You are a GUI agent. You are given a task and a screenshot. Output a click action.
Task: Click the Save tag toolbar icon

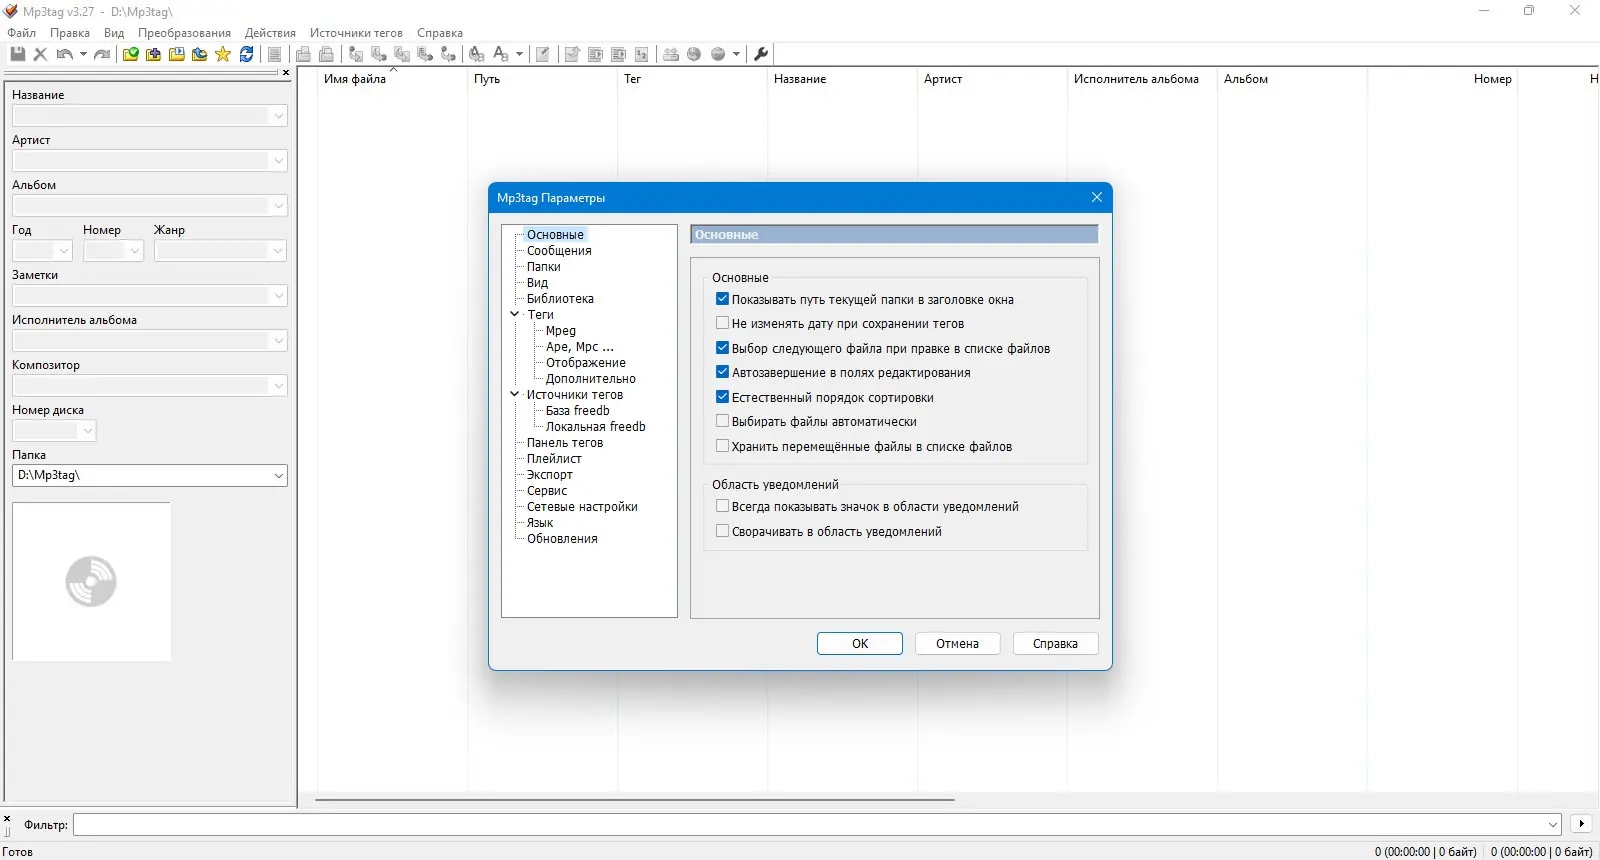click(18, 54)
